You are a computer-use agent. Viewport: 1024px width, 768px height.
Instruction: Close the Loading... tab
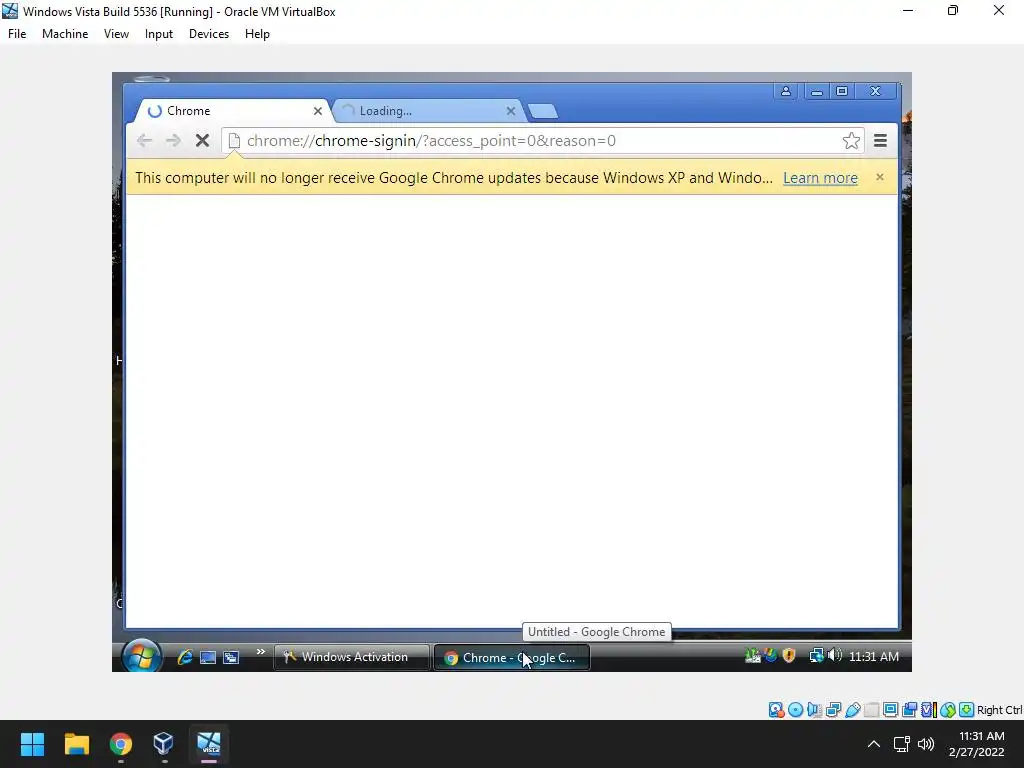[x=511, y=111]
